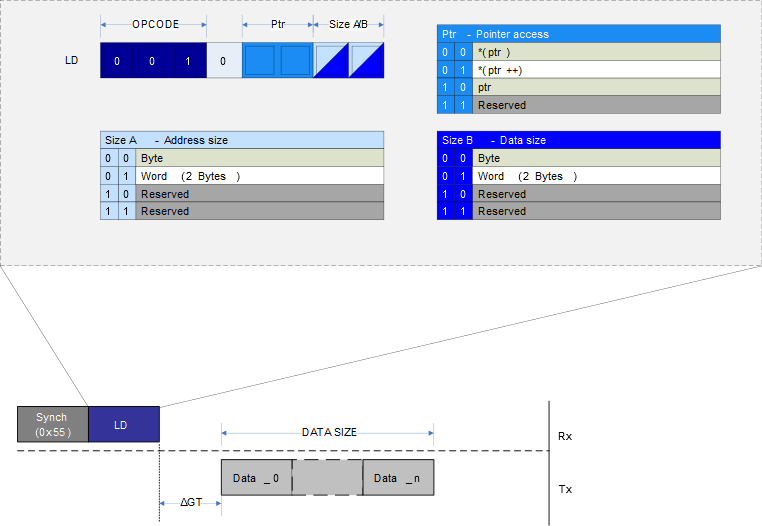Click the OPCODE label above the bits
The height and width of the screenshot is (526, 762).
(x=154, y=23)
